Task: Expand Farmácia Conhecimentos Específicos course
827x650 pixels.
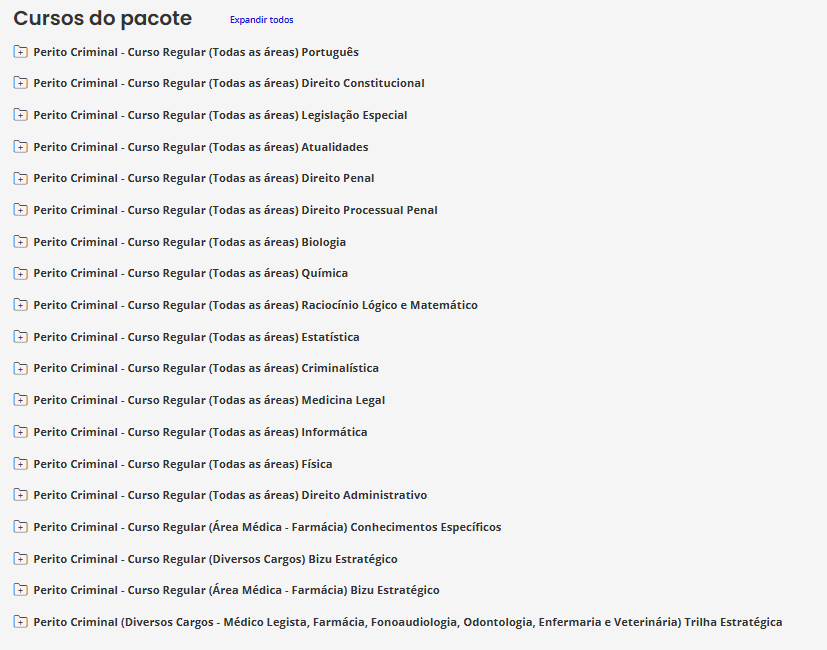Action: pos(267,527)
